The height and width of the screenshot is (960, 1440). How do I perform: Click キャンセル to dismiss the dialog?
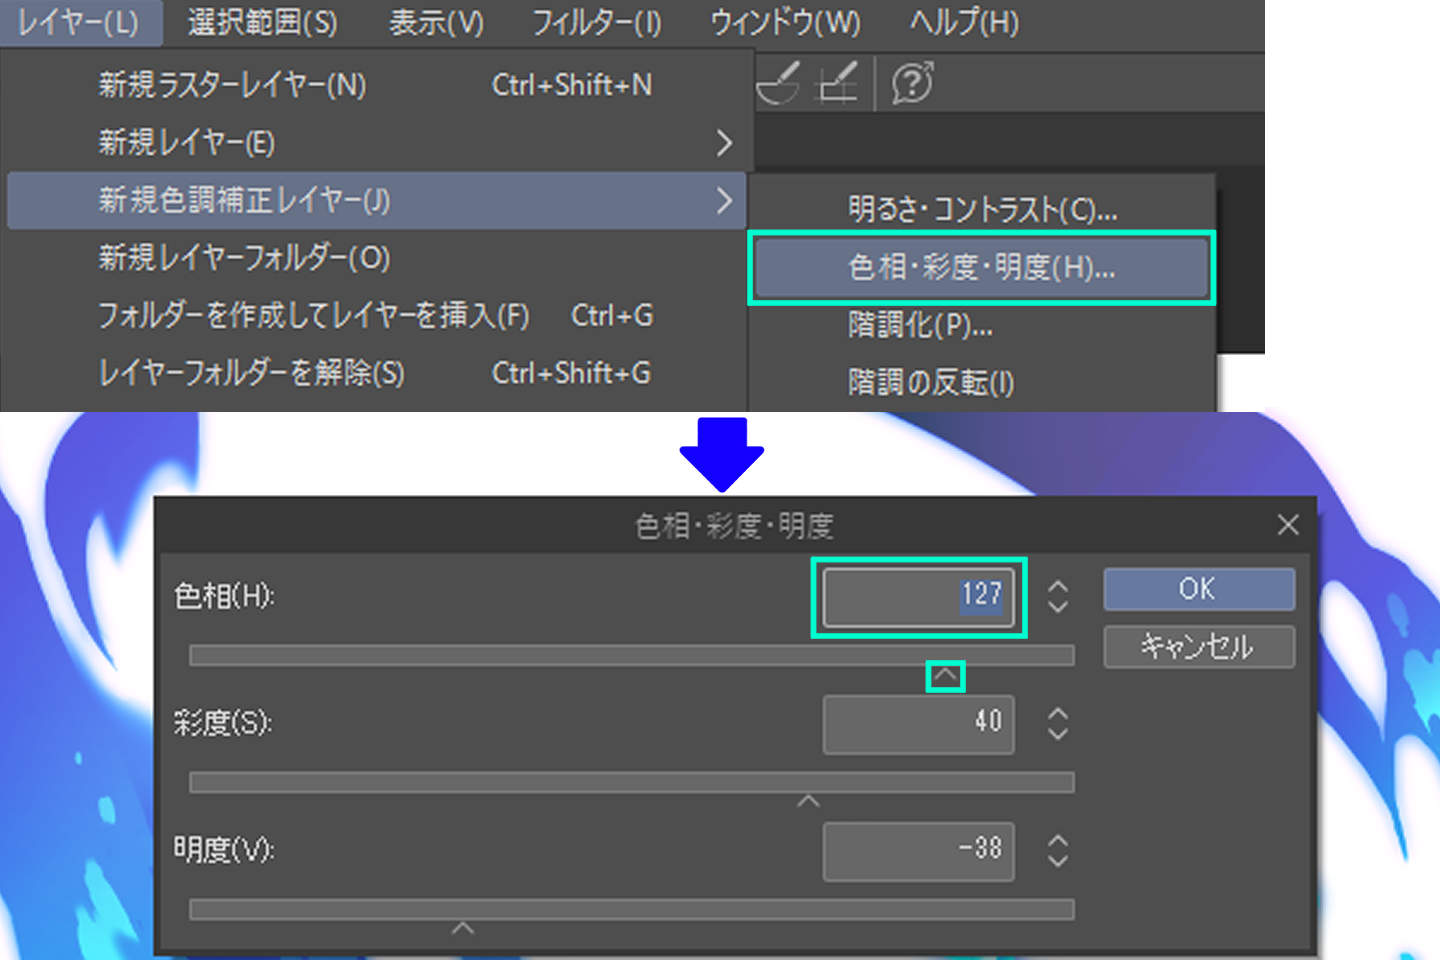(1198, 647)
